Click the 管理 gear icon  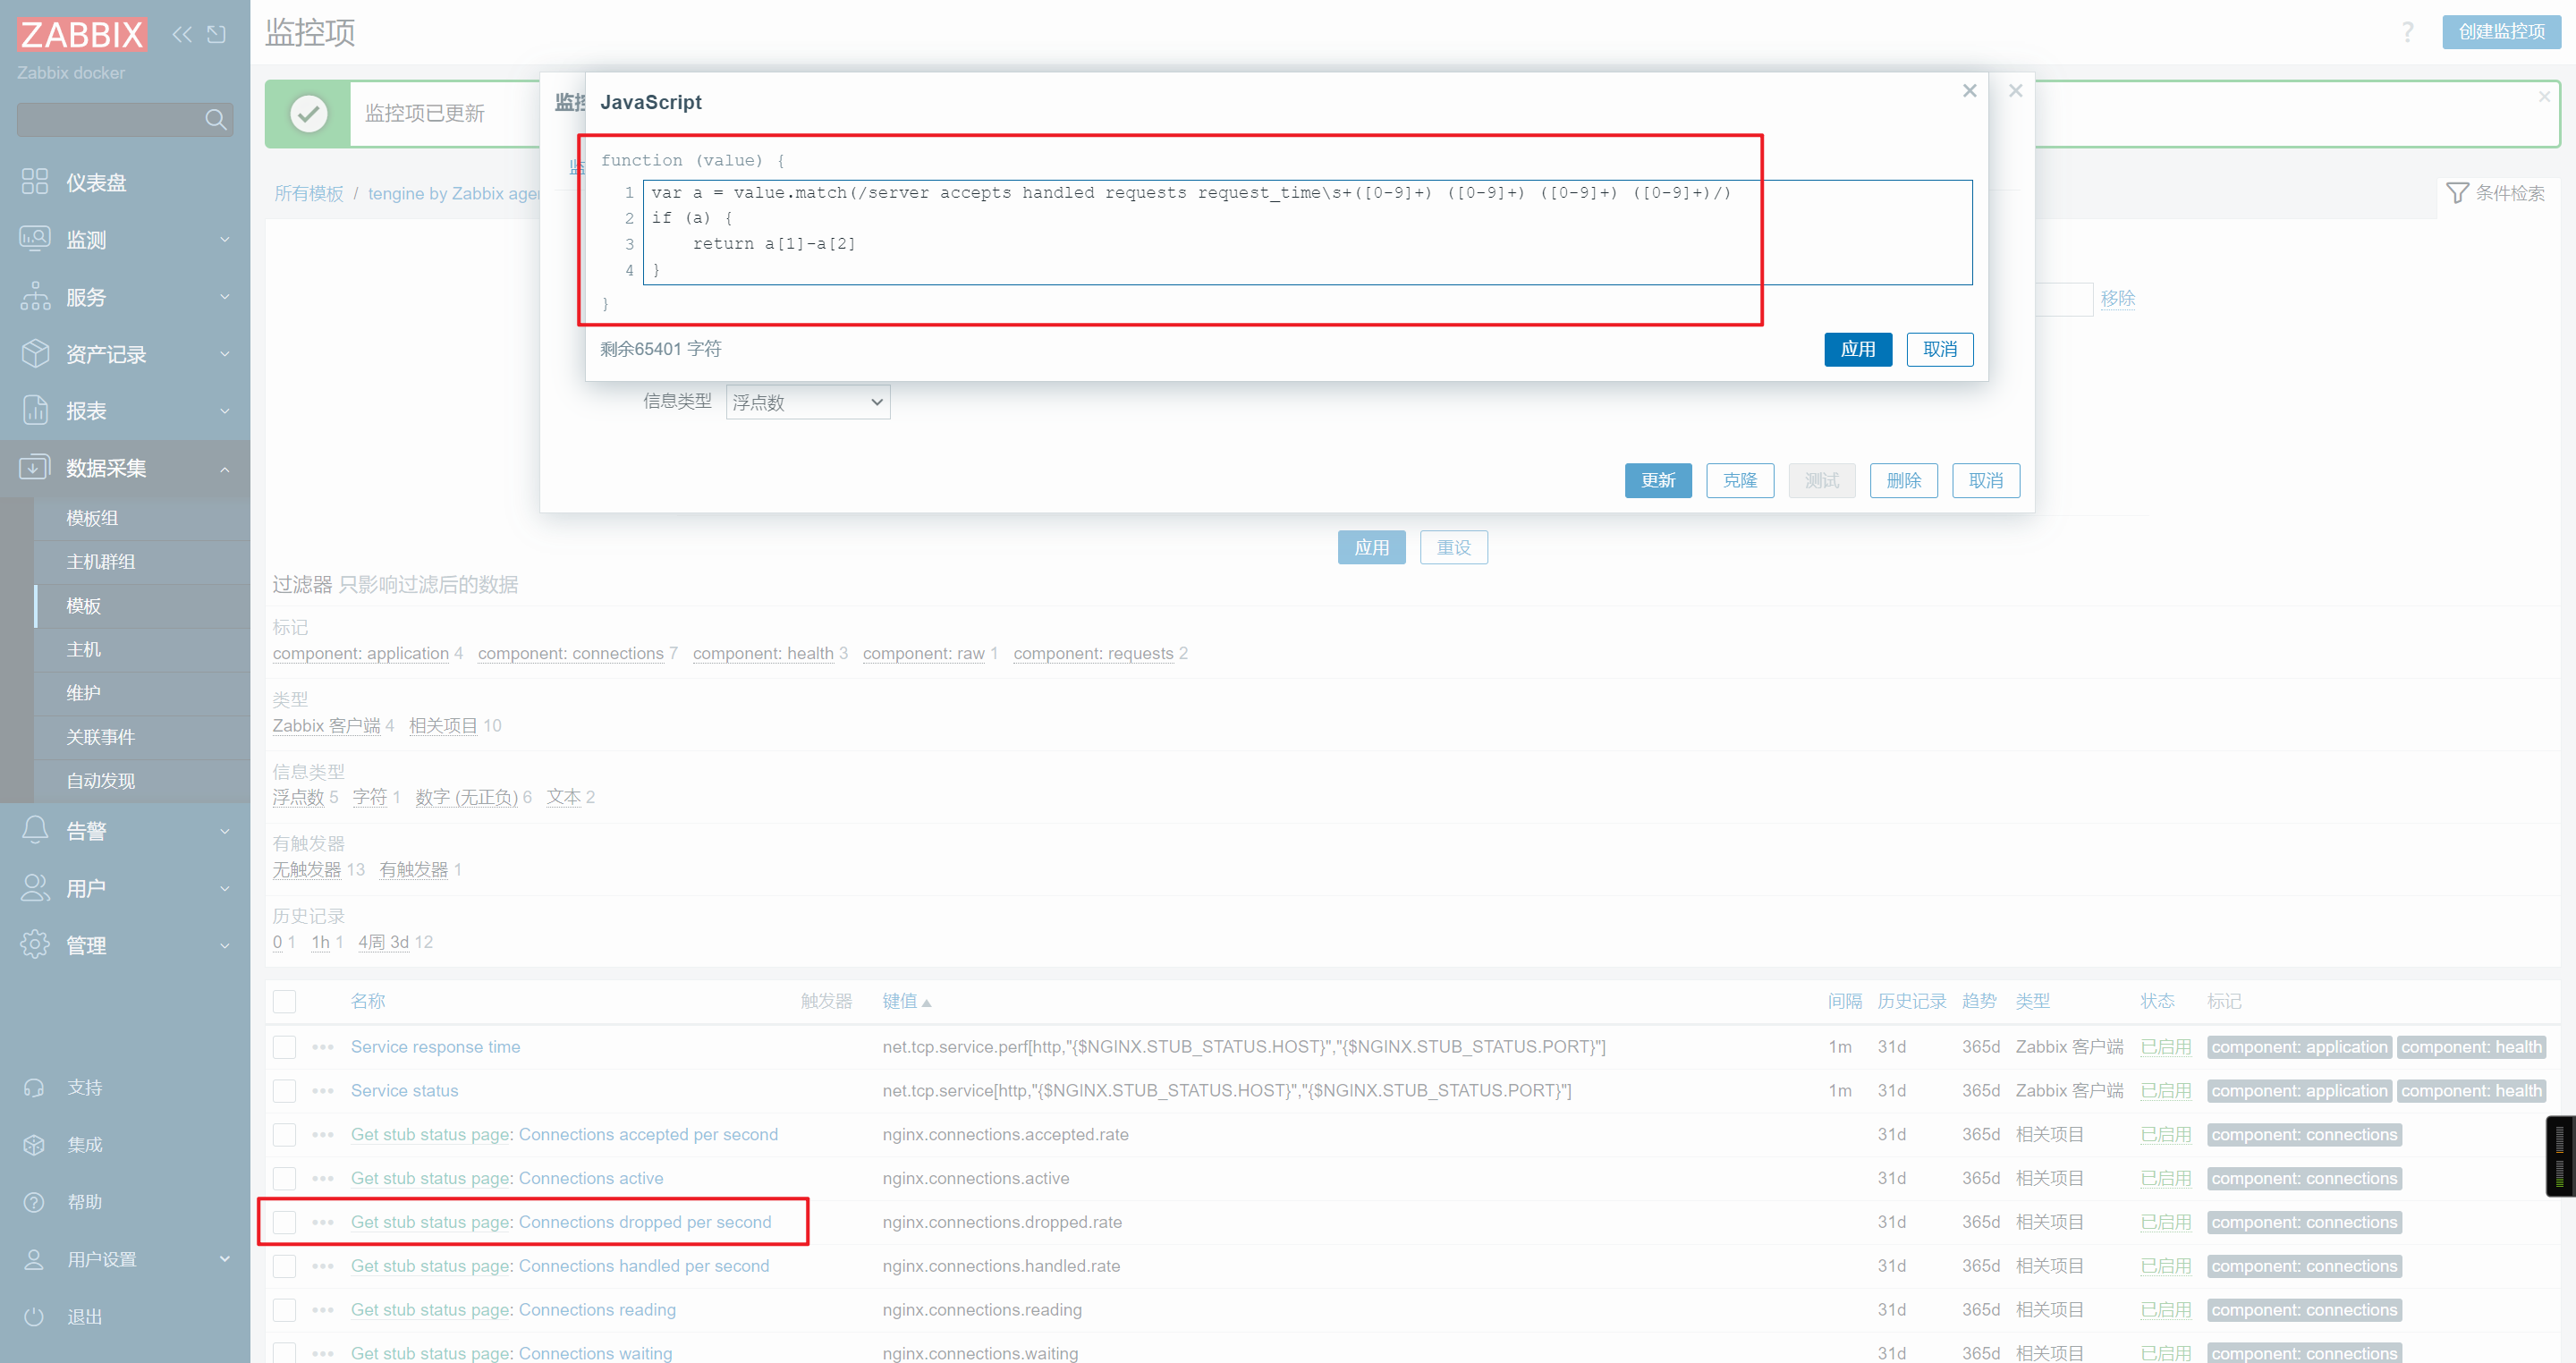point(35,944)
